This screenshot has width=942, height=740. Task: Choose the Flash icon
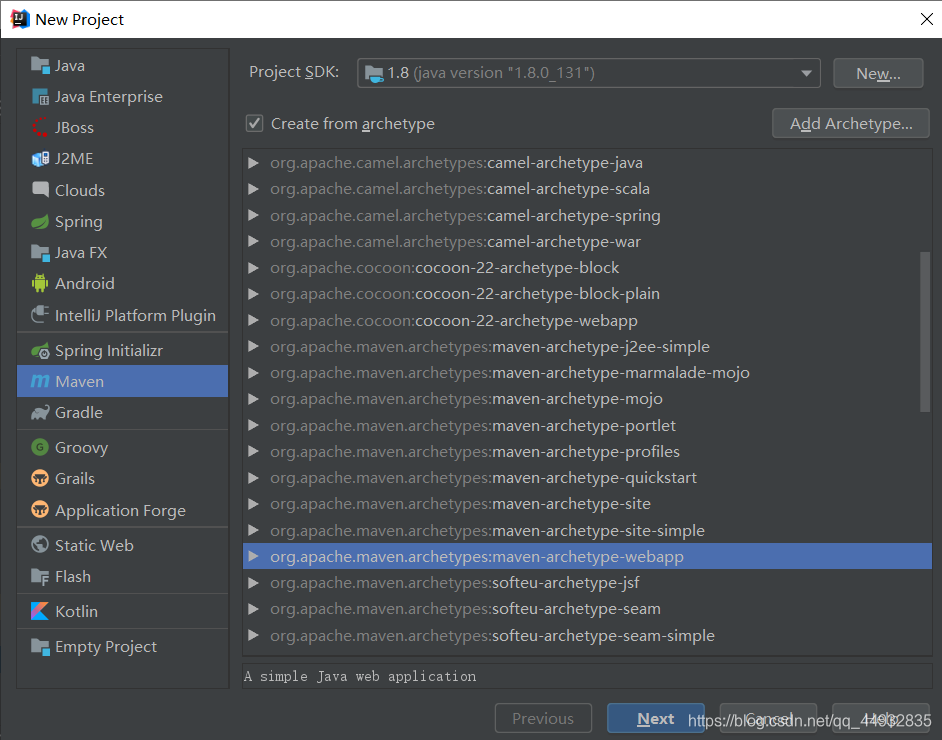coord(40,576)
